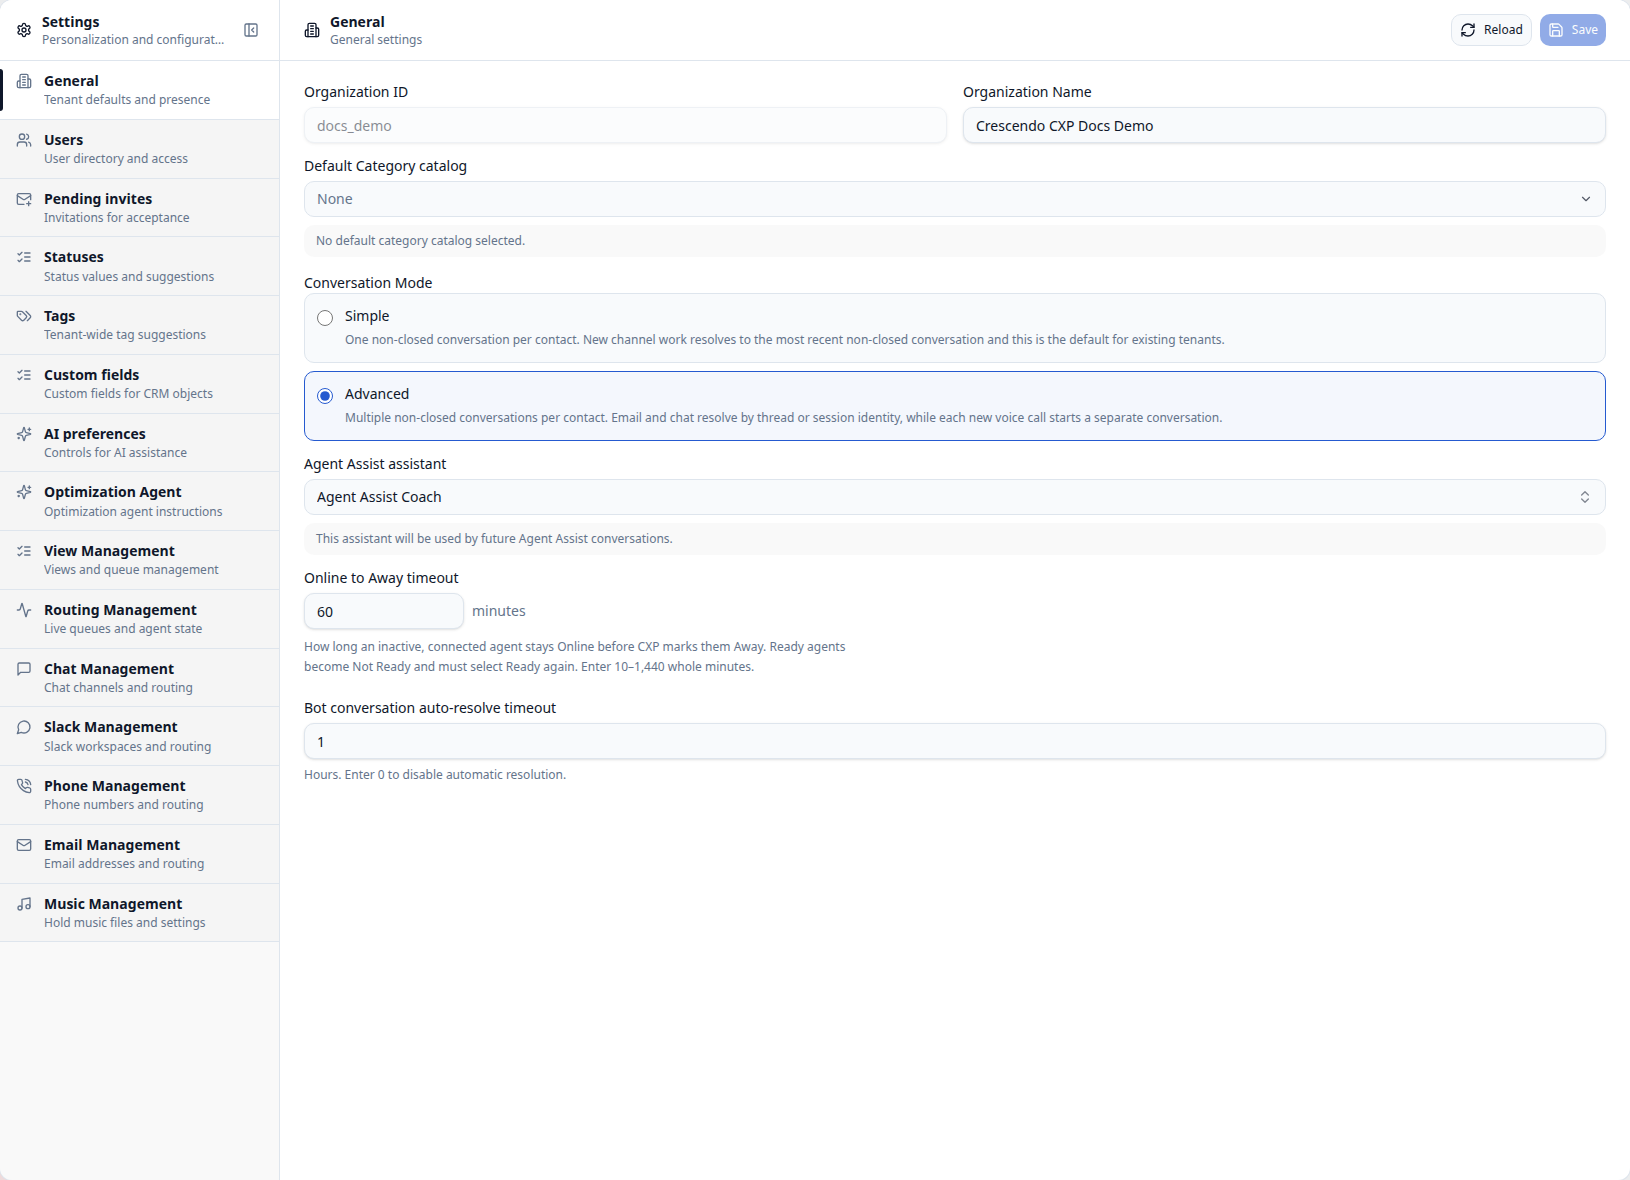This screenshot has width=1630, height=1180.
Task: Click the Statuses checklist icon
Action: coord(24,257)
